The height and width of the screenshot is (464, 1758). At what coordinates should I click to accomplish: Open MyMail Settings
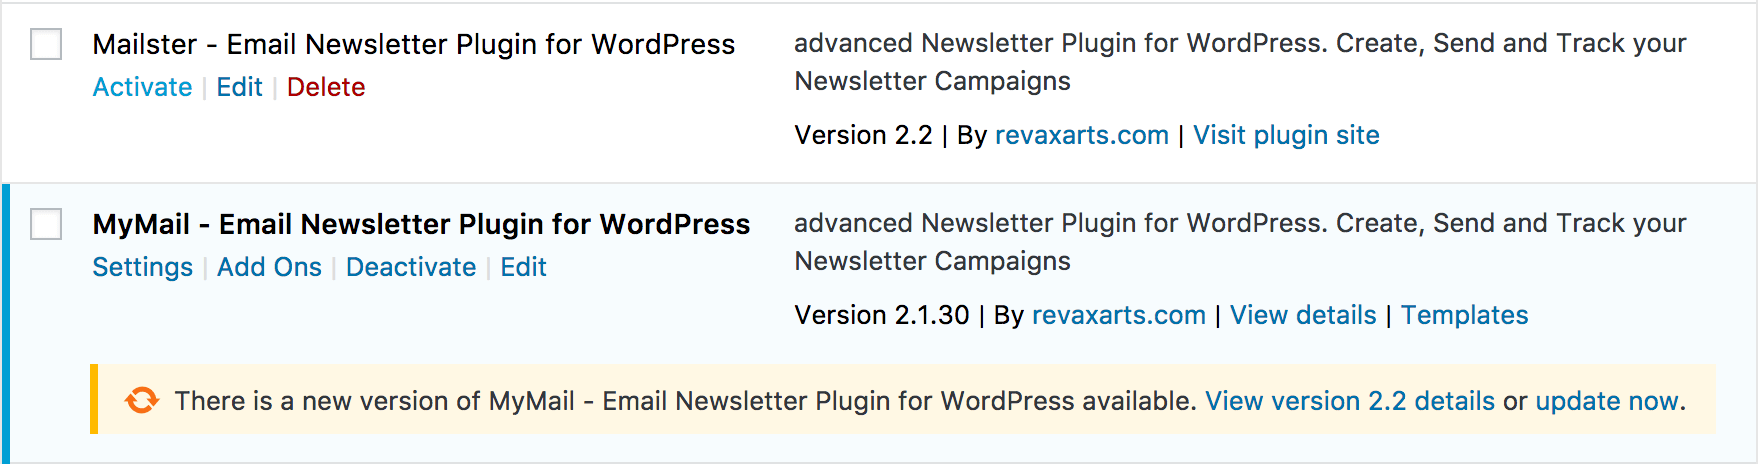(x=142, y=267)
